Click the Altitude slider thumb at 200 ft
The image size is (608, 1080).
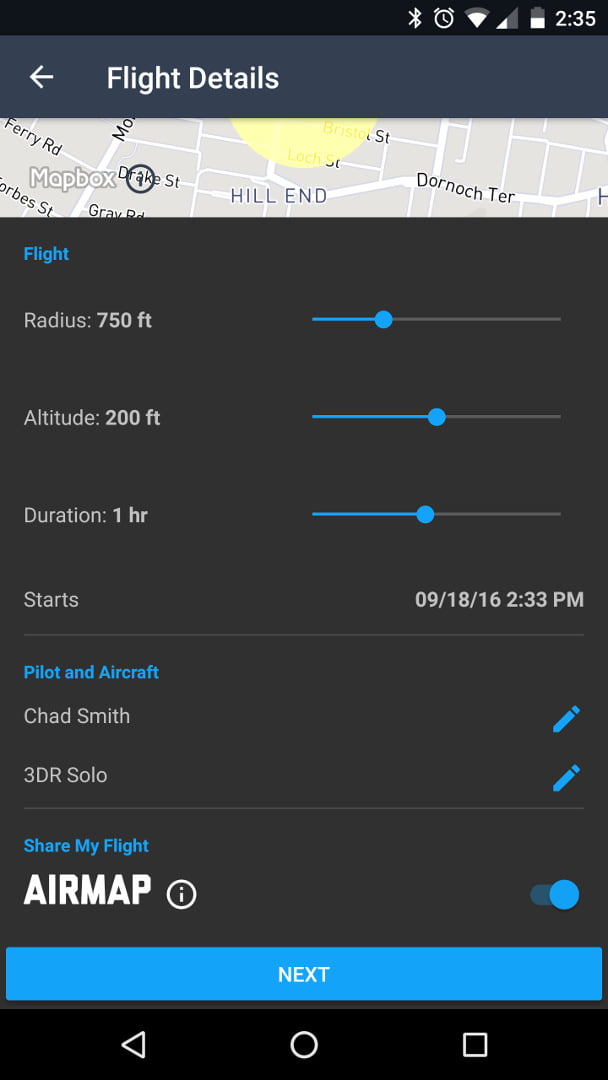tap(437, 417)
